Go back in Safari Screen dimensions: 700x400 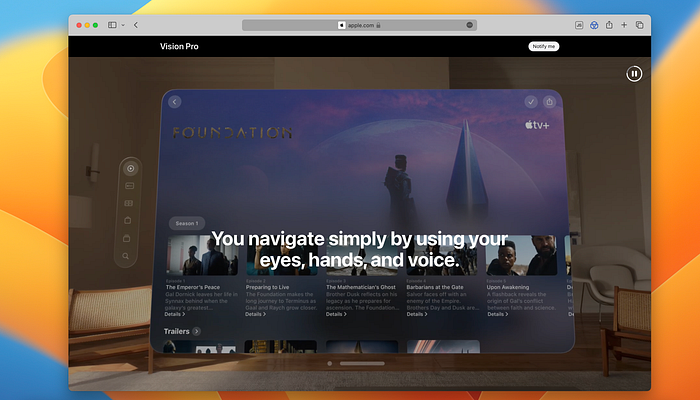click(136, 25)
